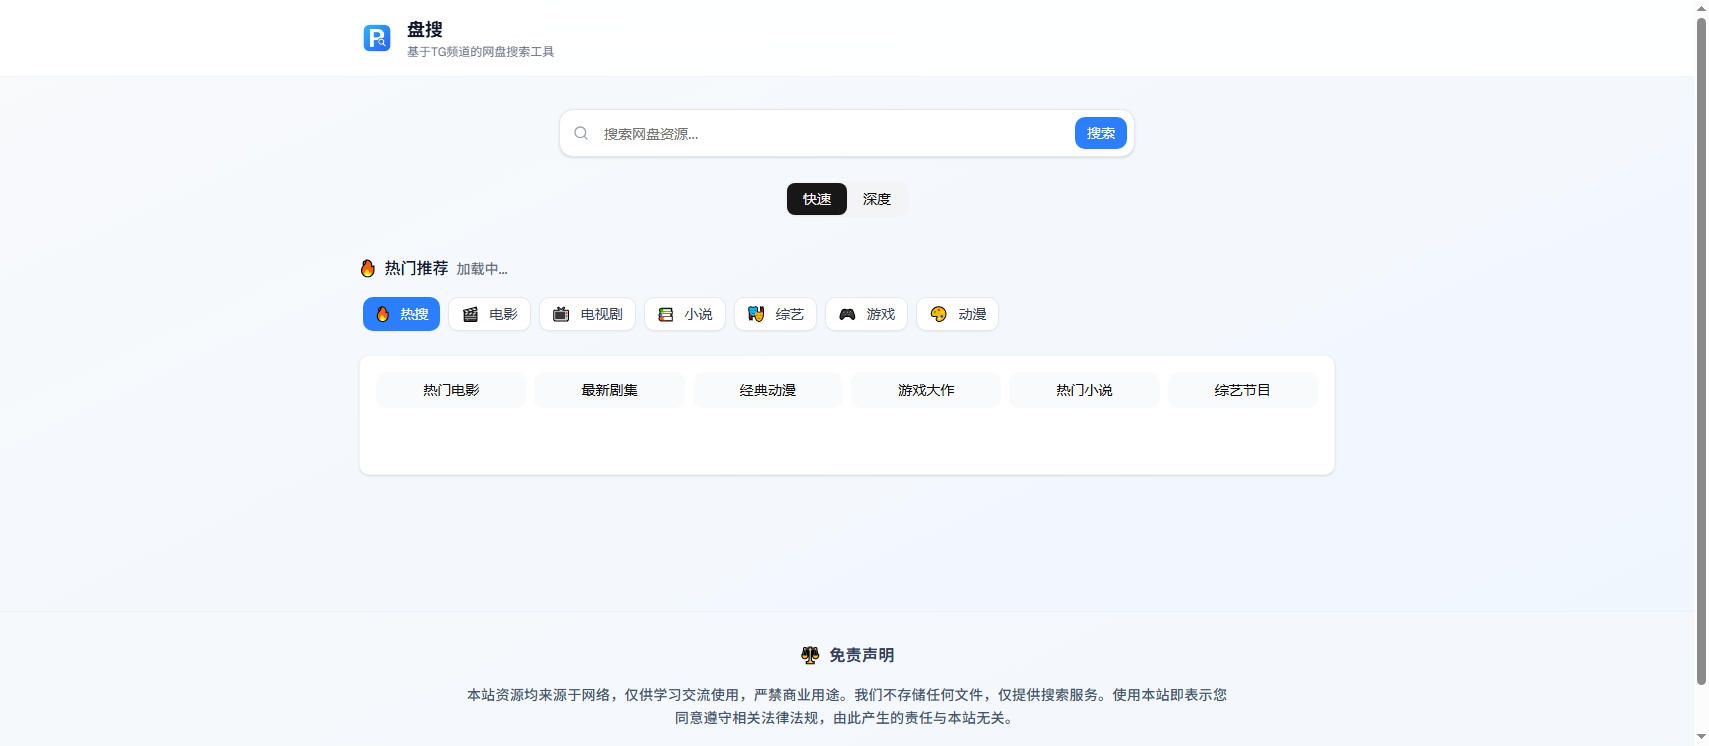Click the 盘搜 site title
Viewport: 1709px width, 746px height.
[425, 29]
